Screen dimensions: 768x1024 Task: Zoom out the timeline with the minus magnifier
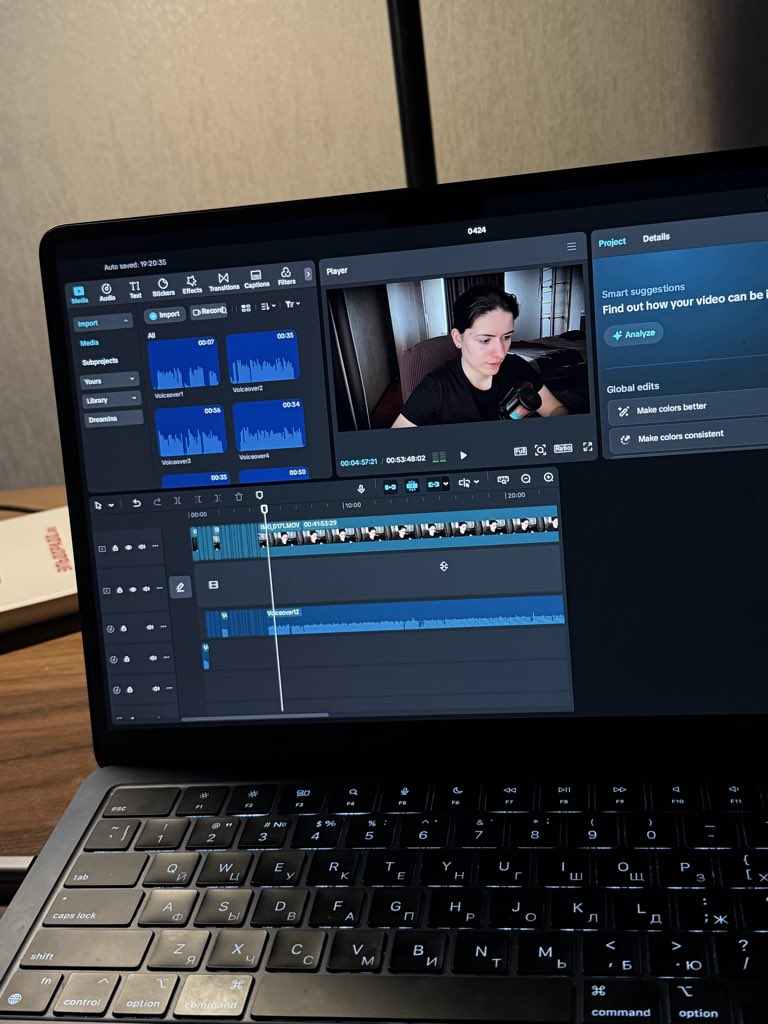(x=526, y=479)
